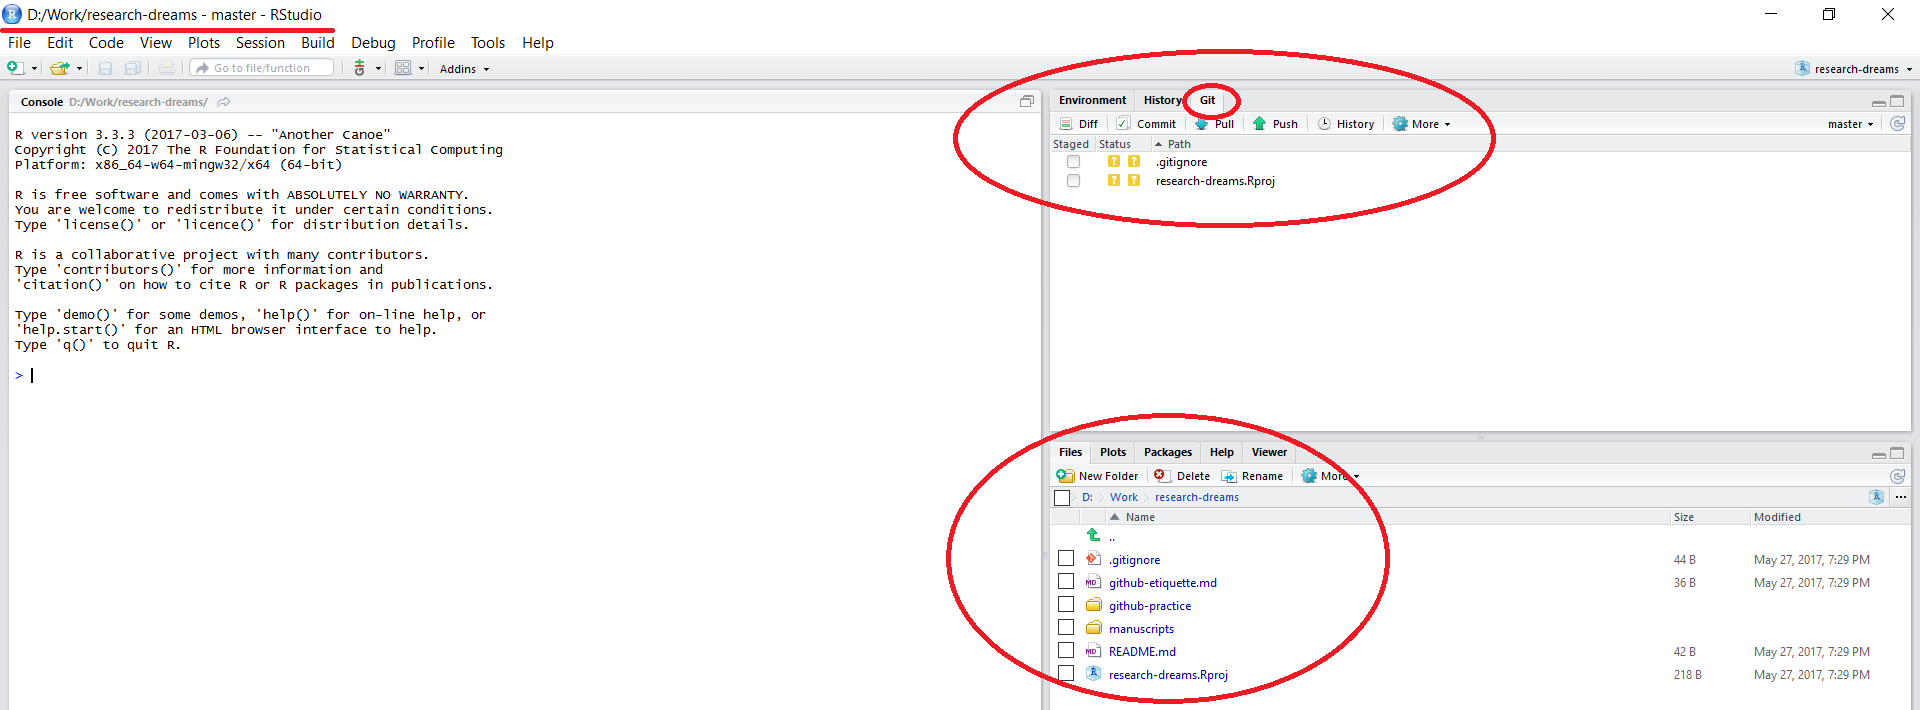
Task: Click the Save file toolbar icon
Action: 105,68
